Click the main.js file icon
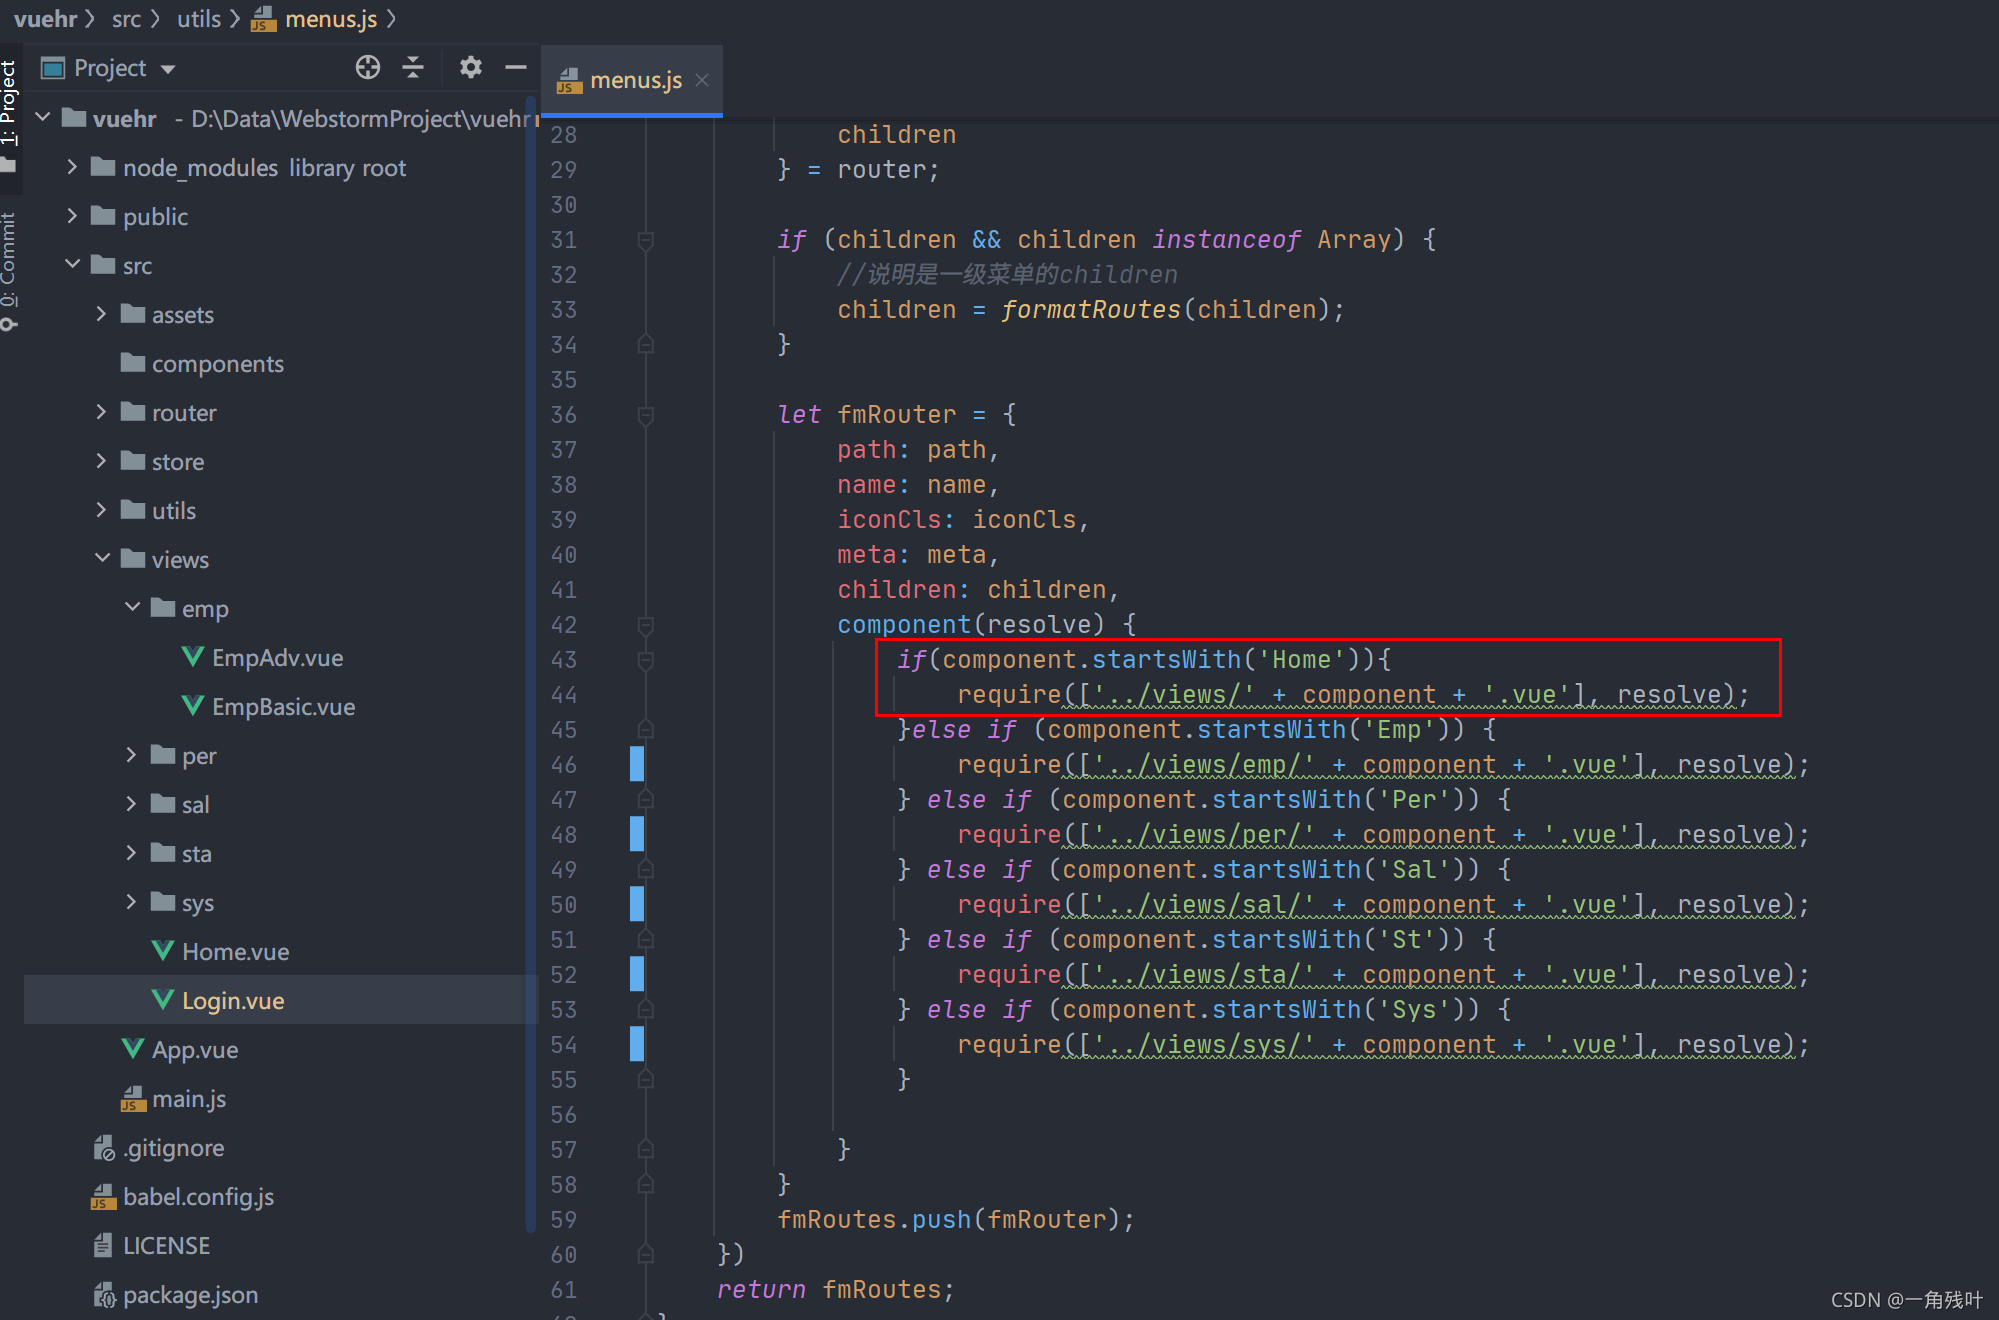 point(133,1099)
